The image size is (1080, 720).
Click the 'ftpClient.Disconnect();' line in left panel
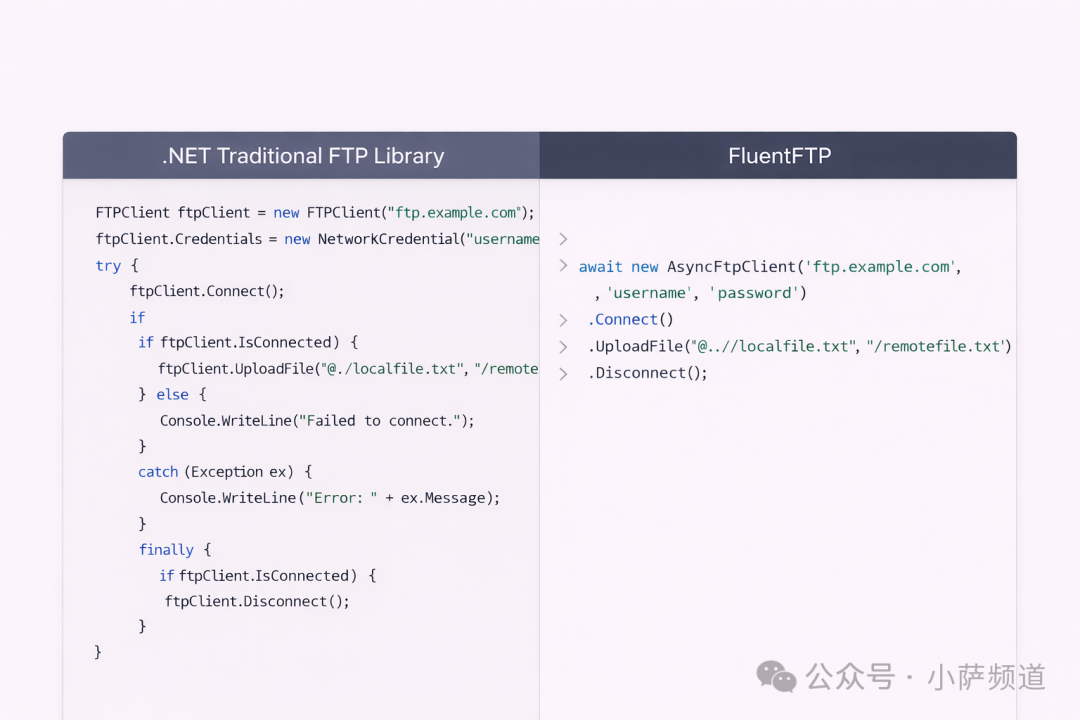257,602
